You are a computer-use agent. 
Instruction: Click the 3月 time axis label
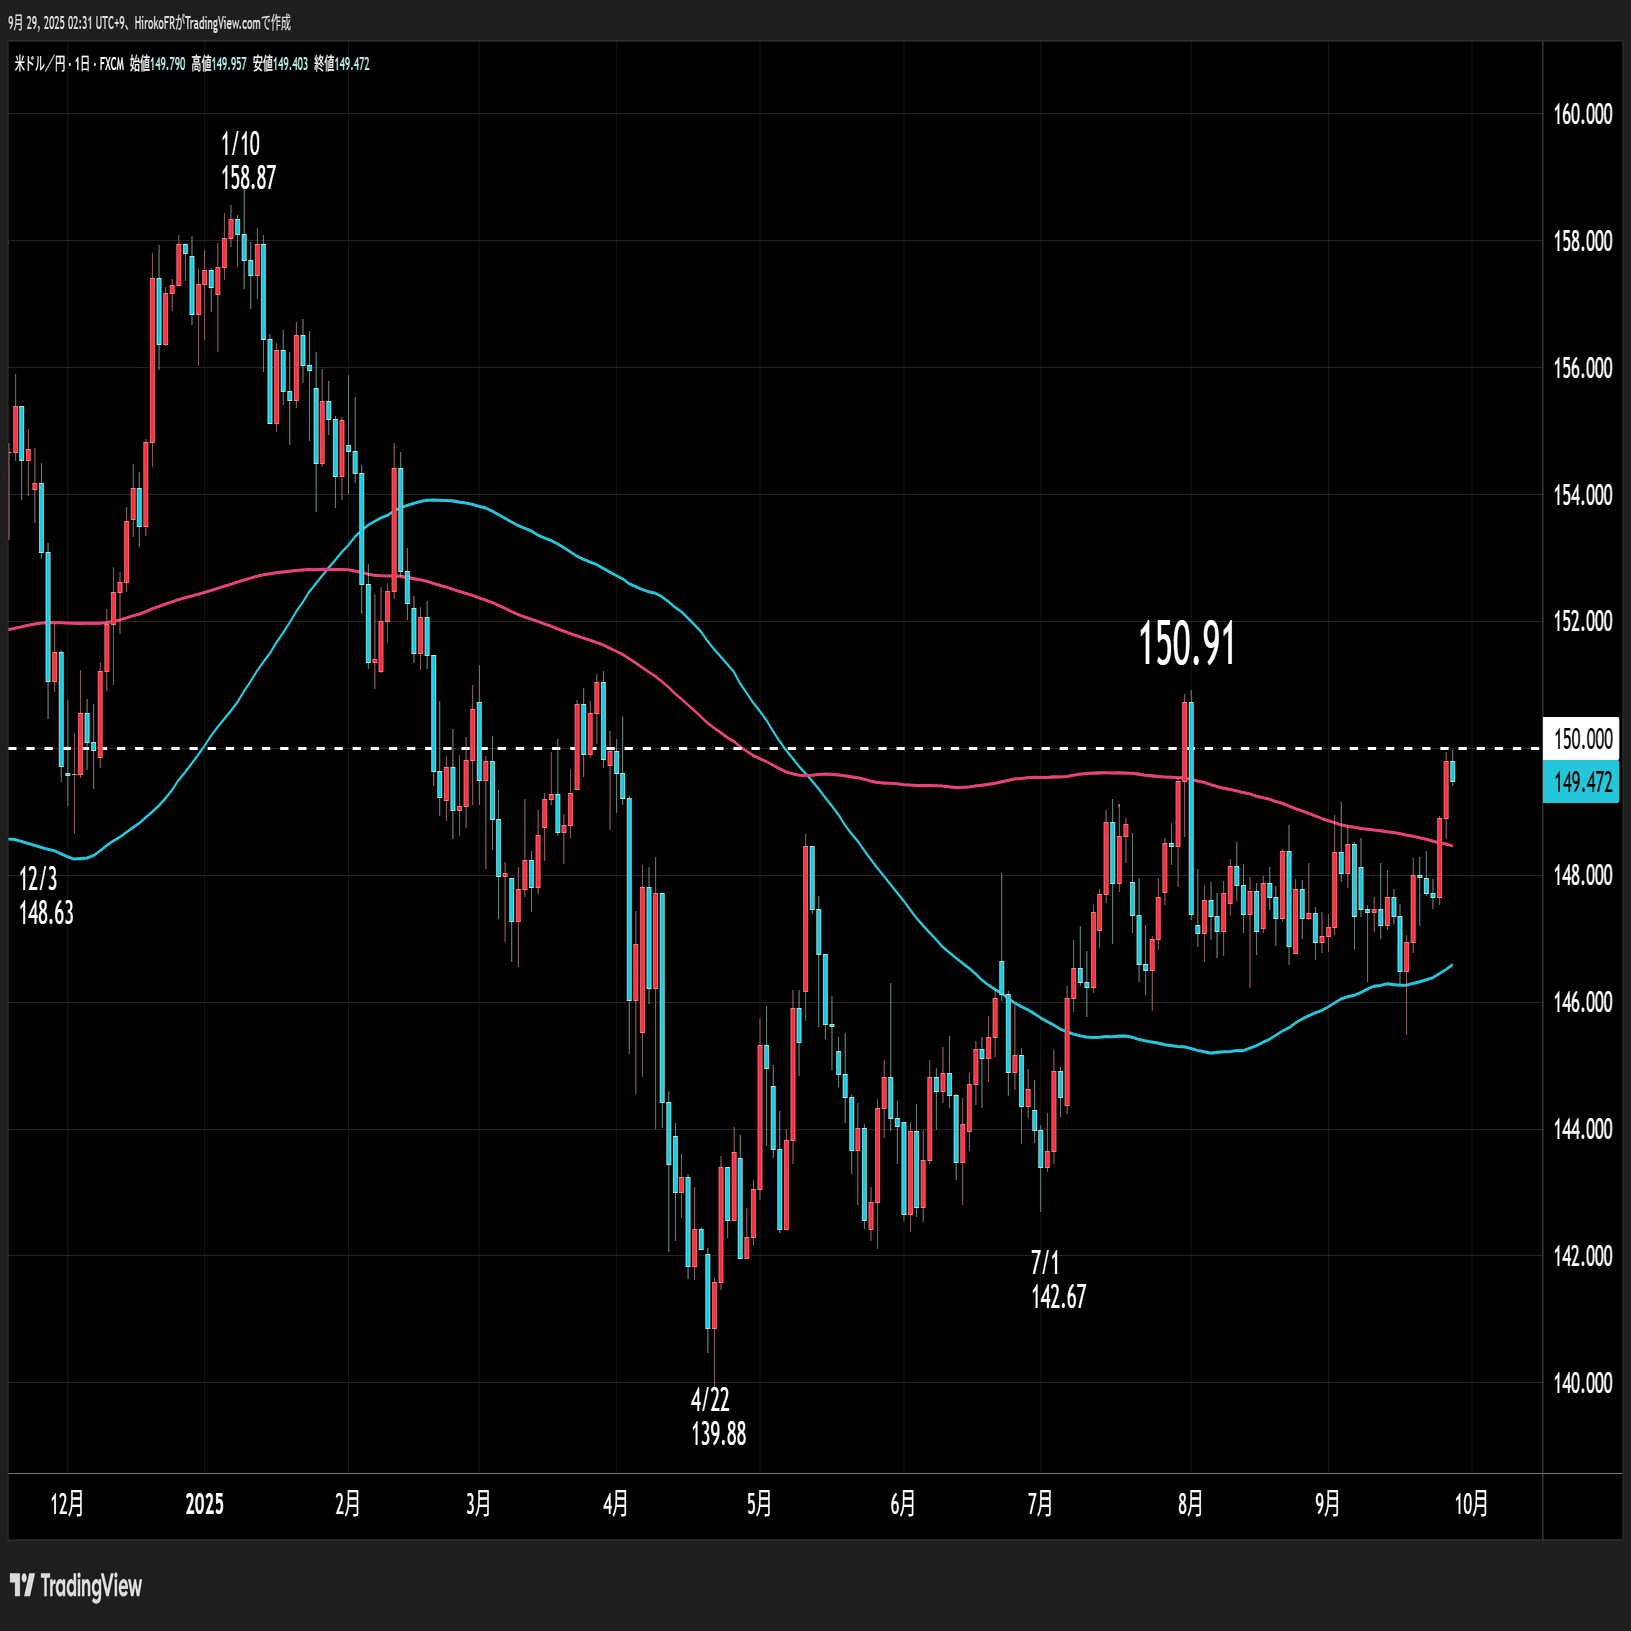pos(478,1504)
